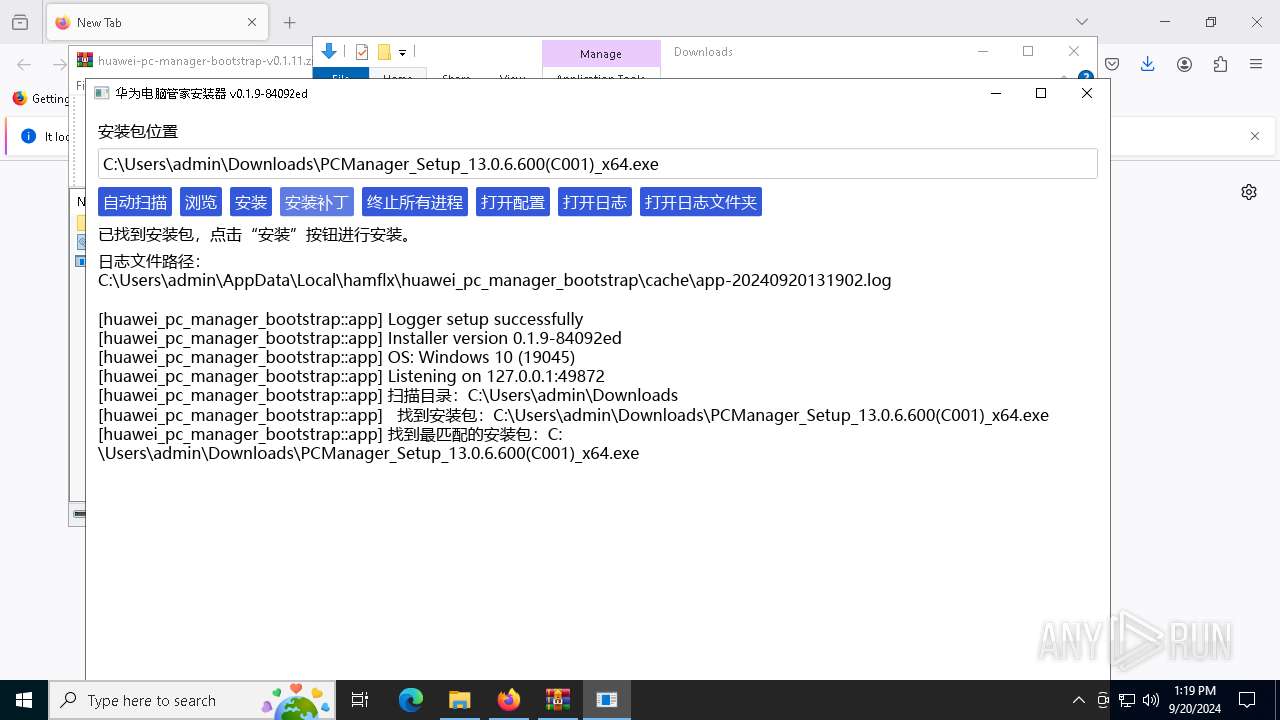Click the log file path ending app-20240920131902.log

point(495,280)
